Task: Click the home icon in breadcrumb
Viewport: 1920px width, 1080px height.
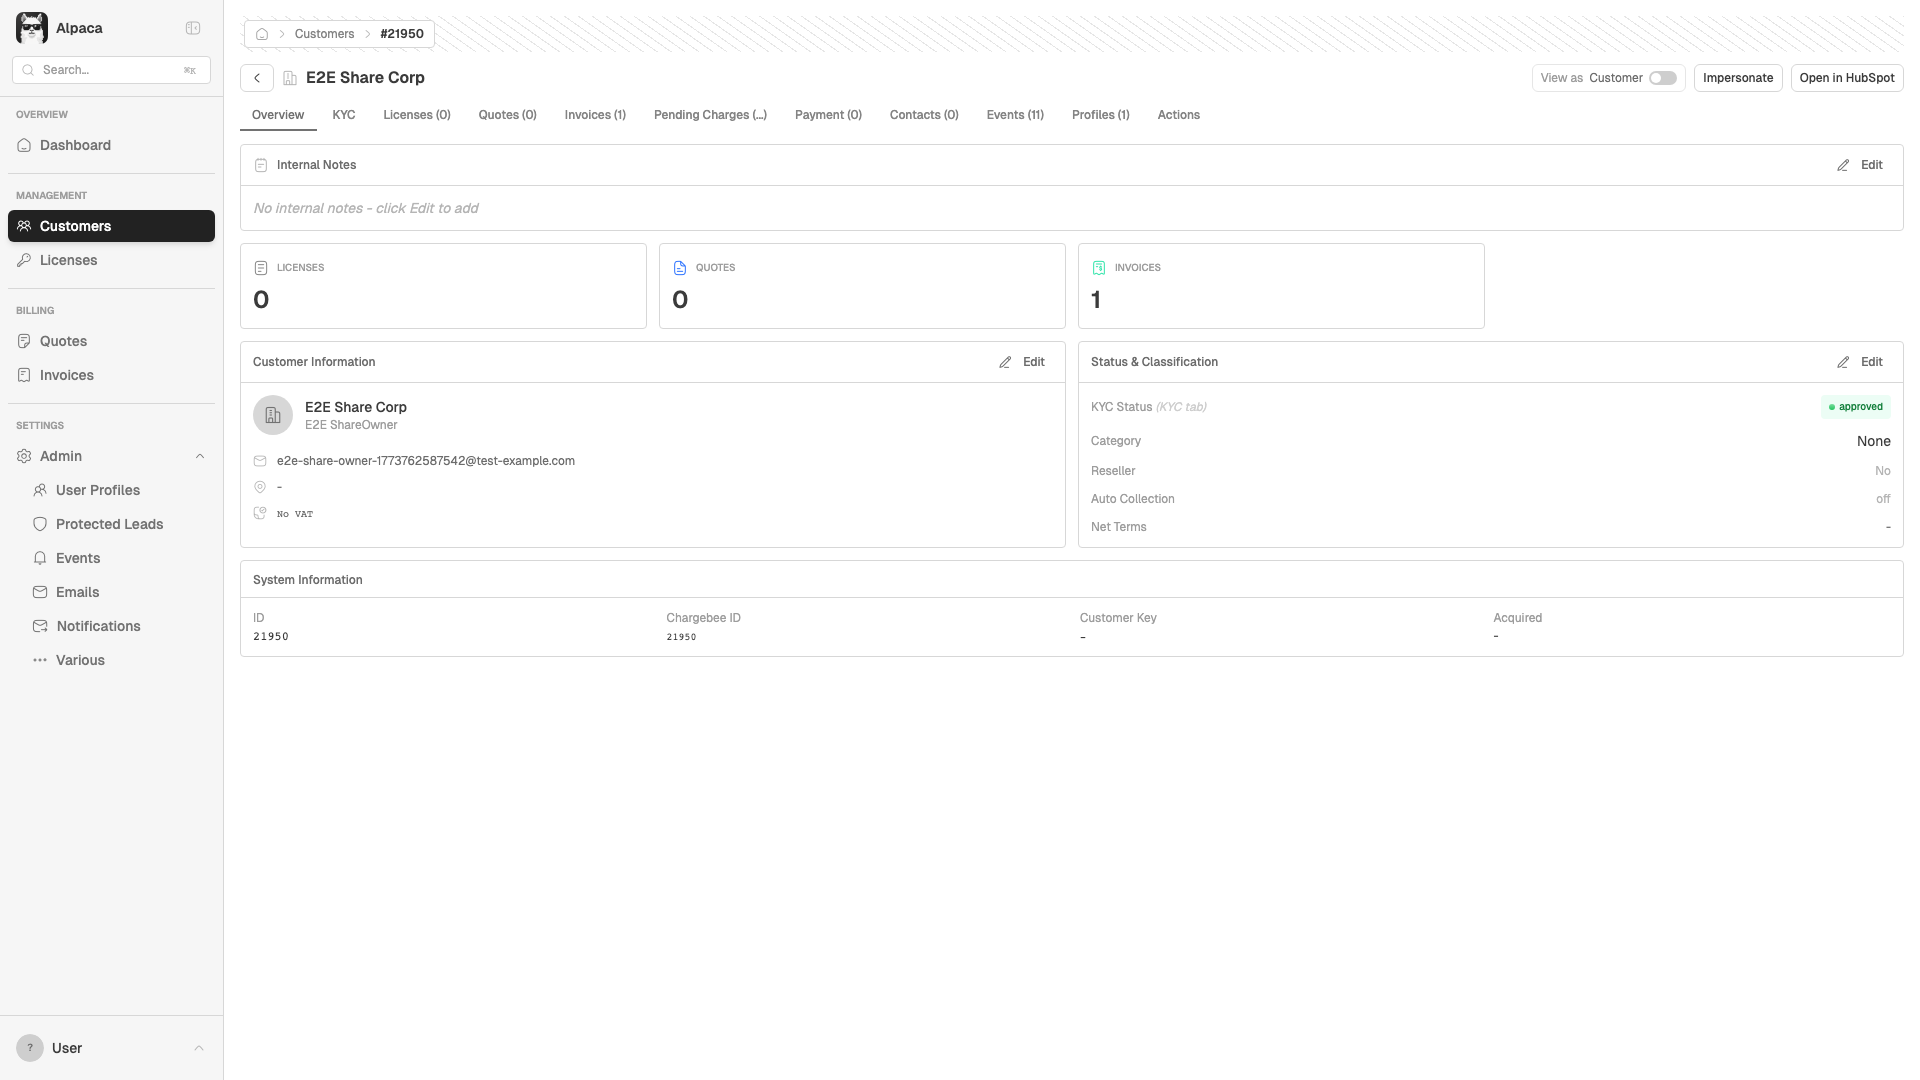Action: click(x=262, y=34)
